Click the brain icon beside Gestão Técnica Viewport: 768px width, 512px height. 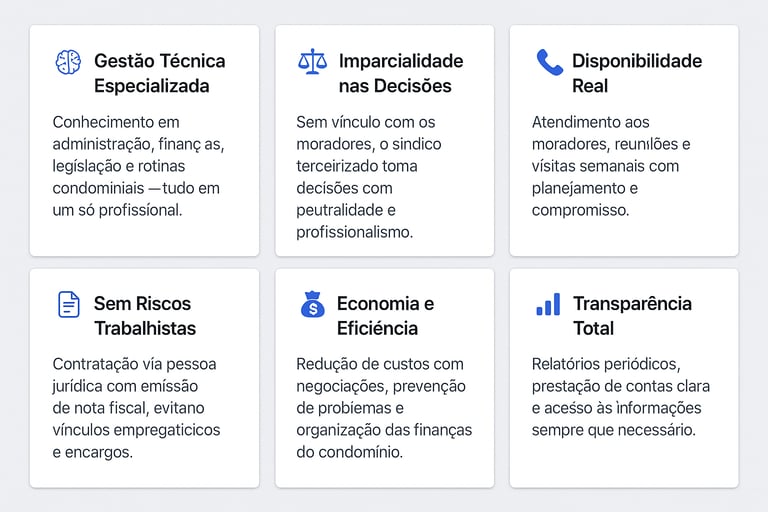68,62
